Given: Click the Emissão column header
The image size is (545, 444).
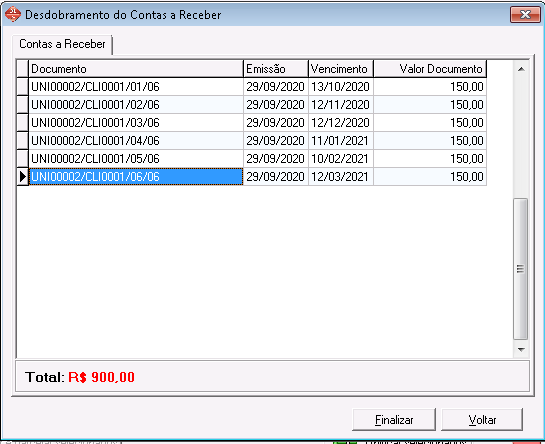Looking at the screenshot, I should tap(276, 69).
